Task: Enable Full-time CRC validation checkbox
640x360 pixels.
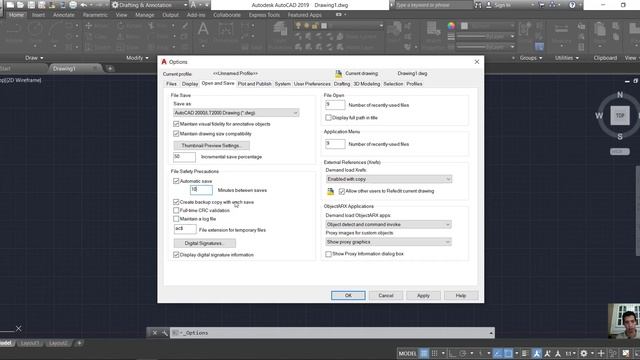Action: (176, 210)
